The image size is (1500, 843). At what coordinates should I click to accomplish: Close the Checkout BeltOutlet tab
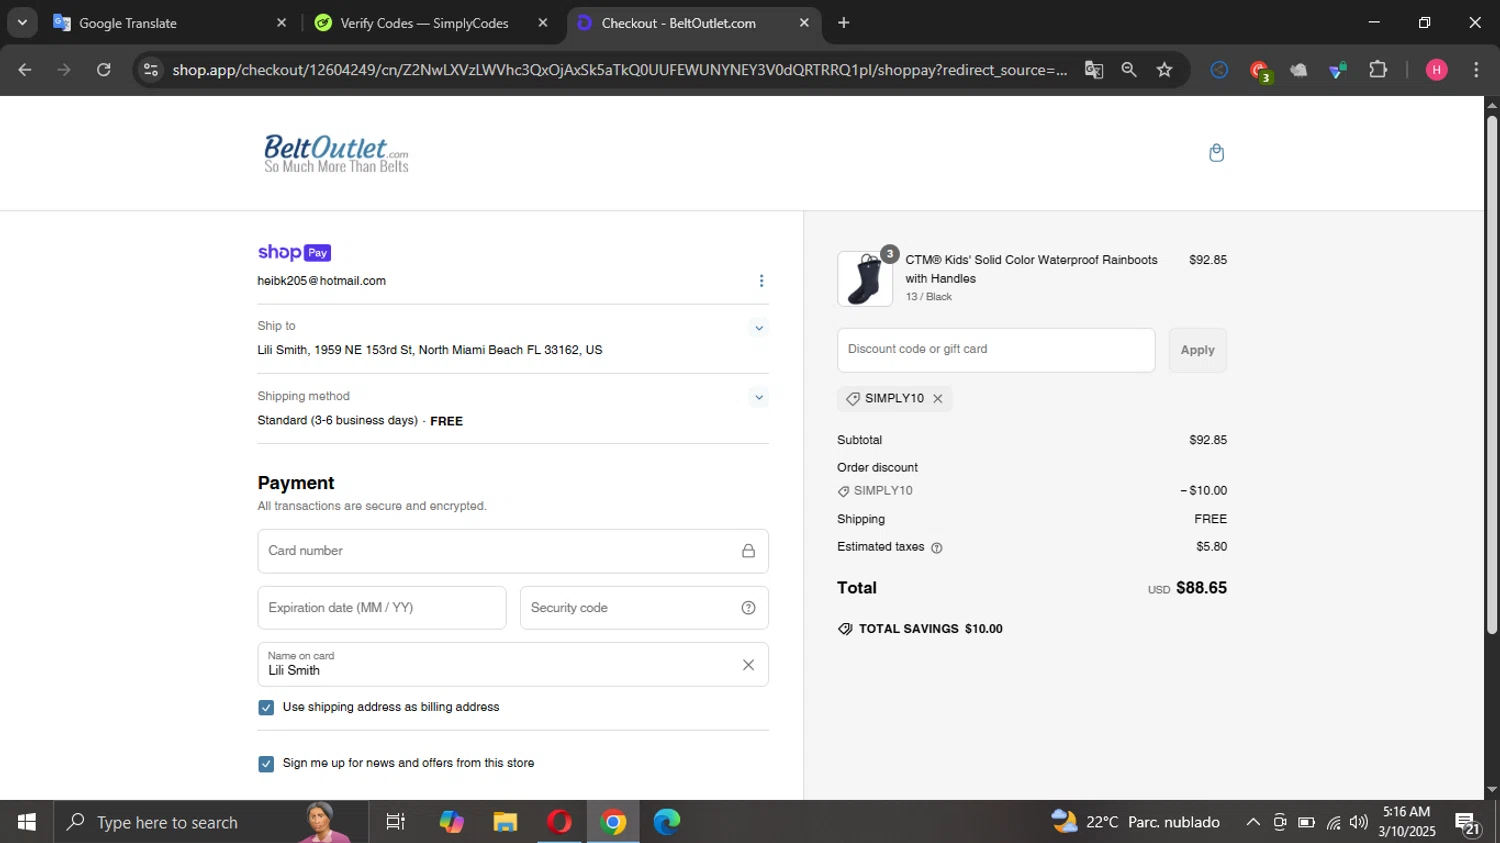tap(804, 23)
